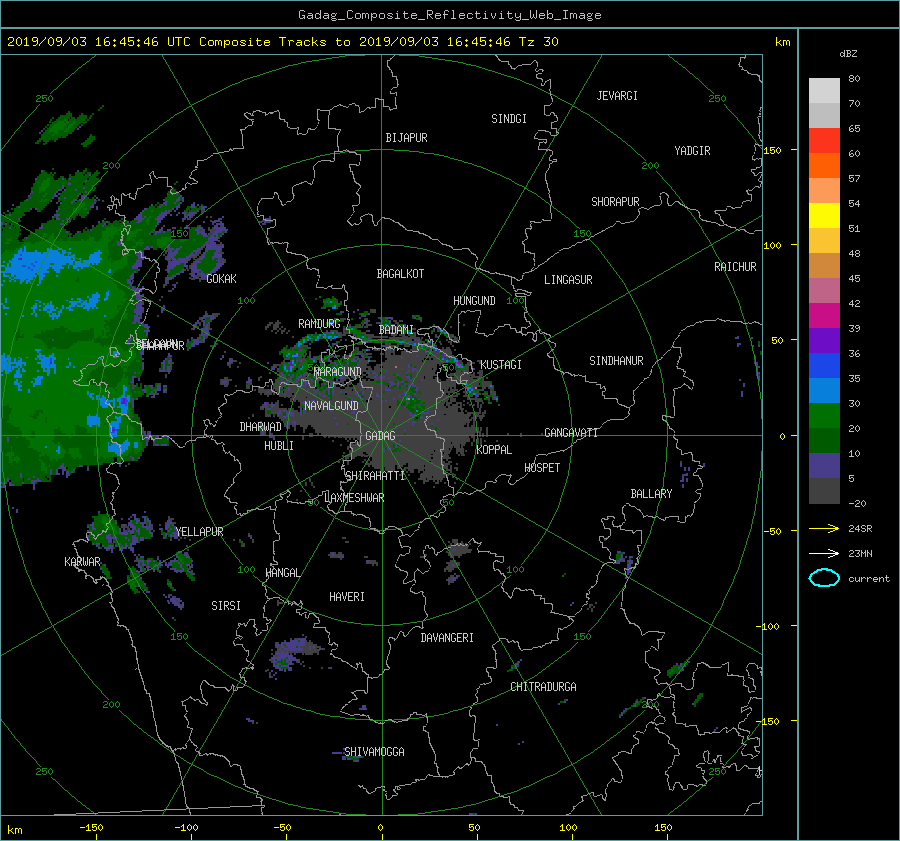Click the BIJAPUR city label
This screenshot has width=900, height=841.
pyautogui.click(x=406, y=138)
